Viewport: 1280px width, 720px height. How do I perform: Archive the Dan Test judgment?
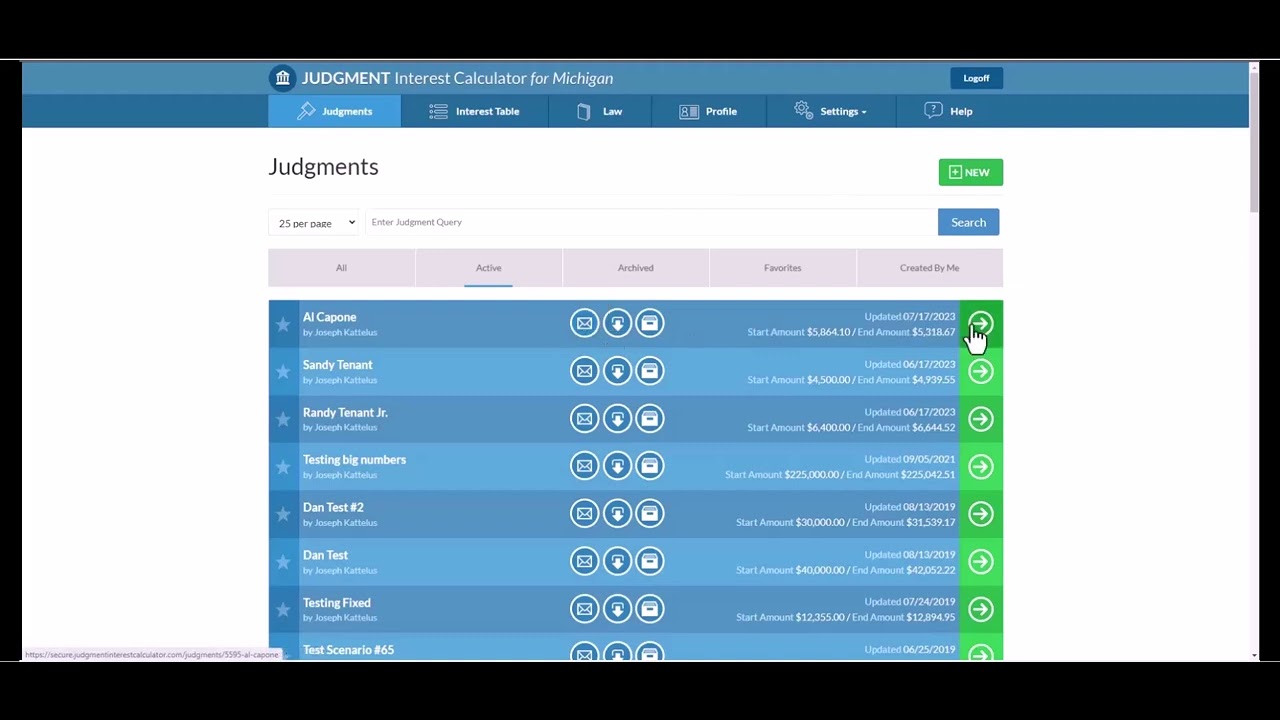[x=650, y=561]
